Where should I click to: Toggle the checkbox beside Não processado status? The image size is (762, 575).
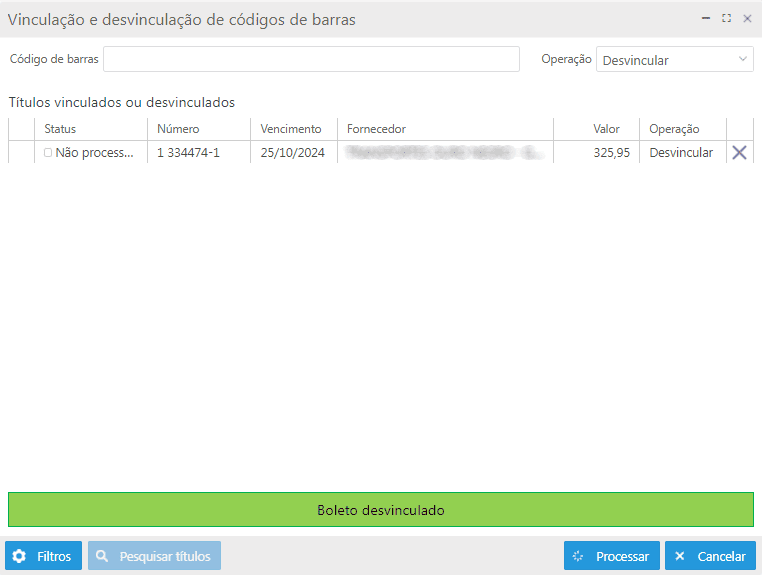pyautogui.click(x=48, y=153)
